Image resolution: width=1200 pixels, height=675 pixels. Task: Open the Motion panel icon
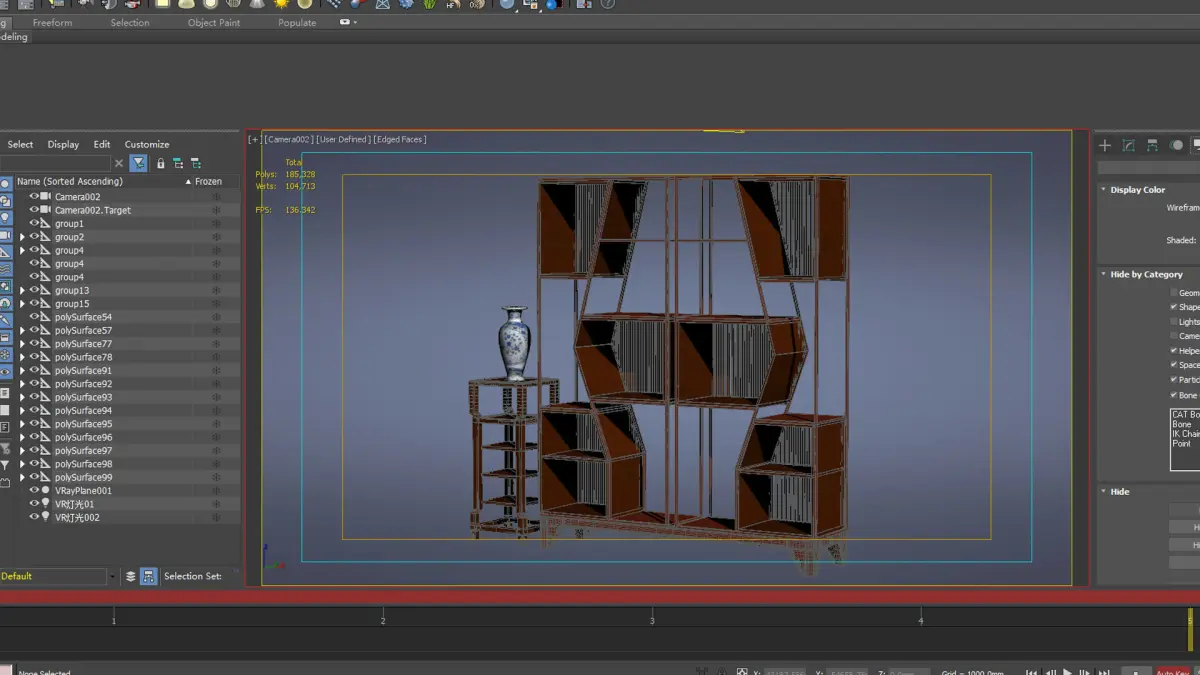coord(1177,145)
